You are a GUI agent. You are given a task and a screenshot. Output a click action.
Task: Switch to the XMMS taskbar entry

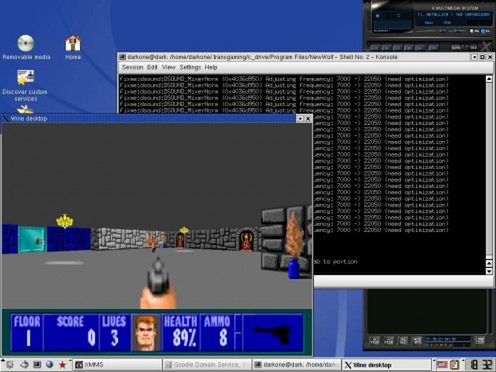tap(117, 365)
